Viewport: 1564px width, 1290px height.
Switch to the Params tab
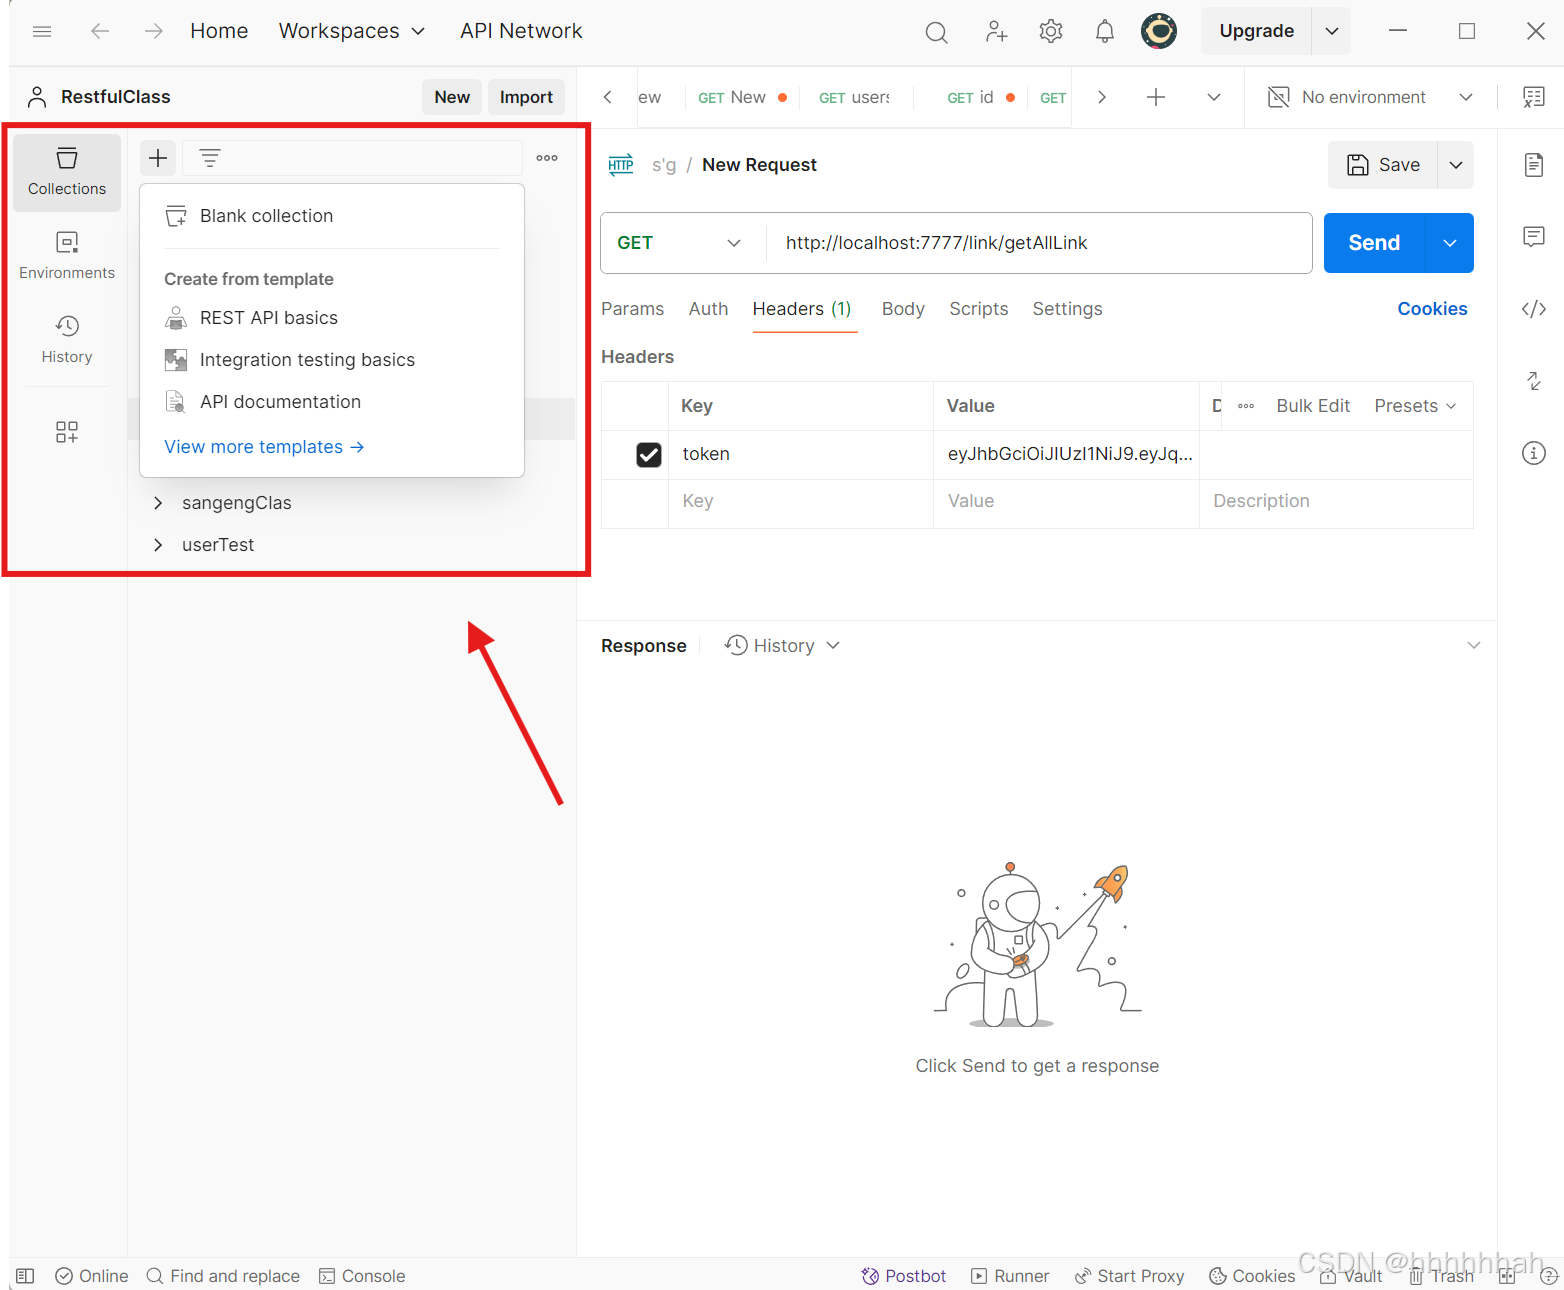tap(632, 309)
